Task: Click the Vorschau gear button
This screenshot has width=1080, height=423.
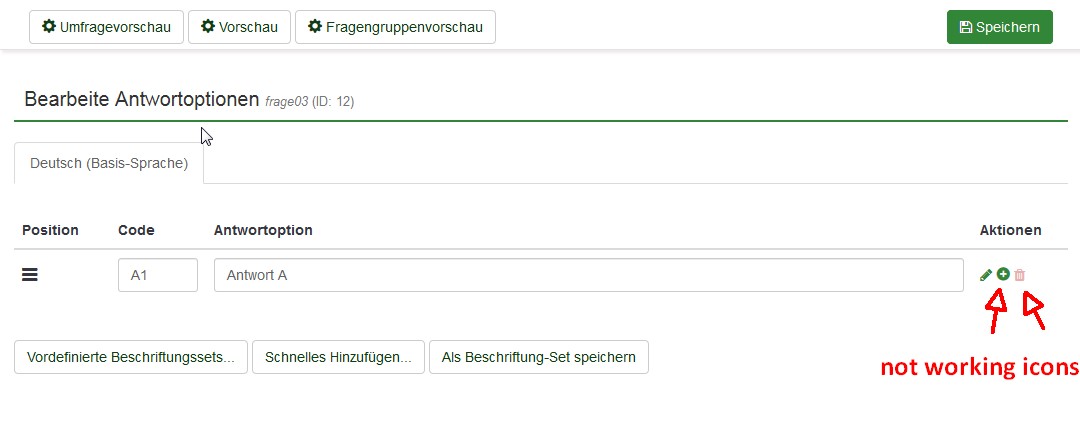Action: point(239,27)
